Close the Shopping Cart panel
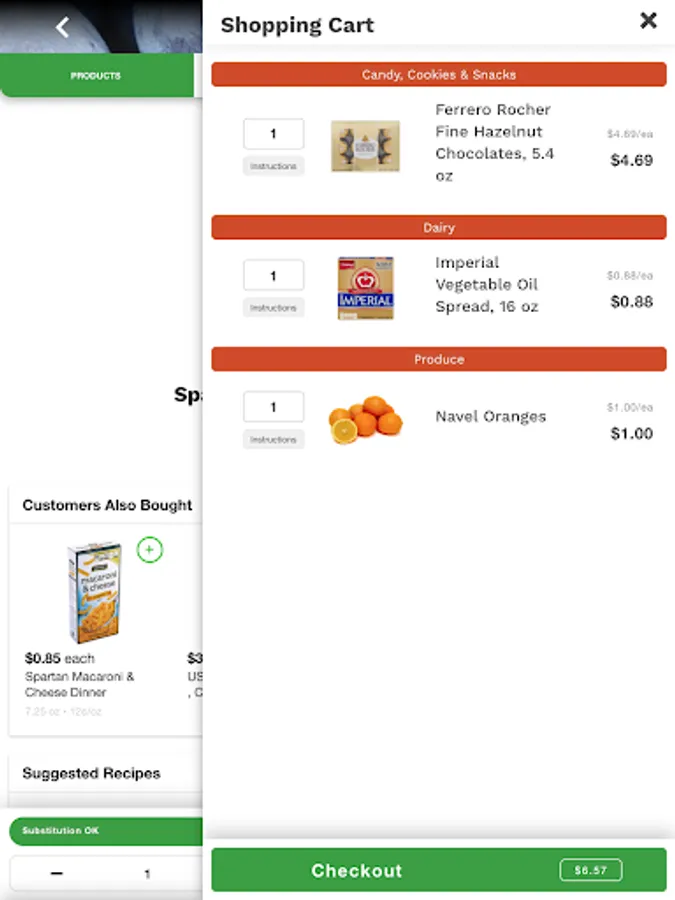The height and width of the screenshot is (900, 675). (648, 20)
